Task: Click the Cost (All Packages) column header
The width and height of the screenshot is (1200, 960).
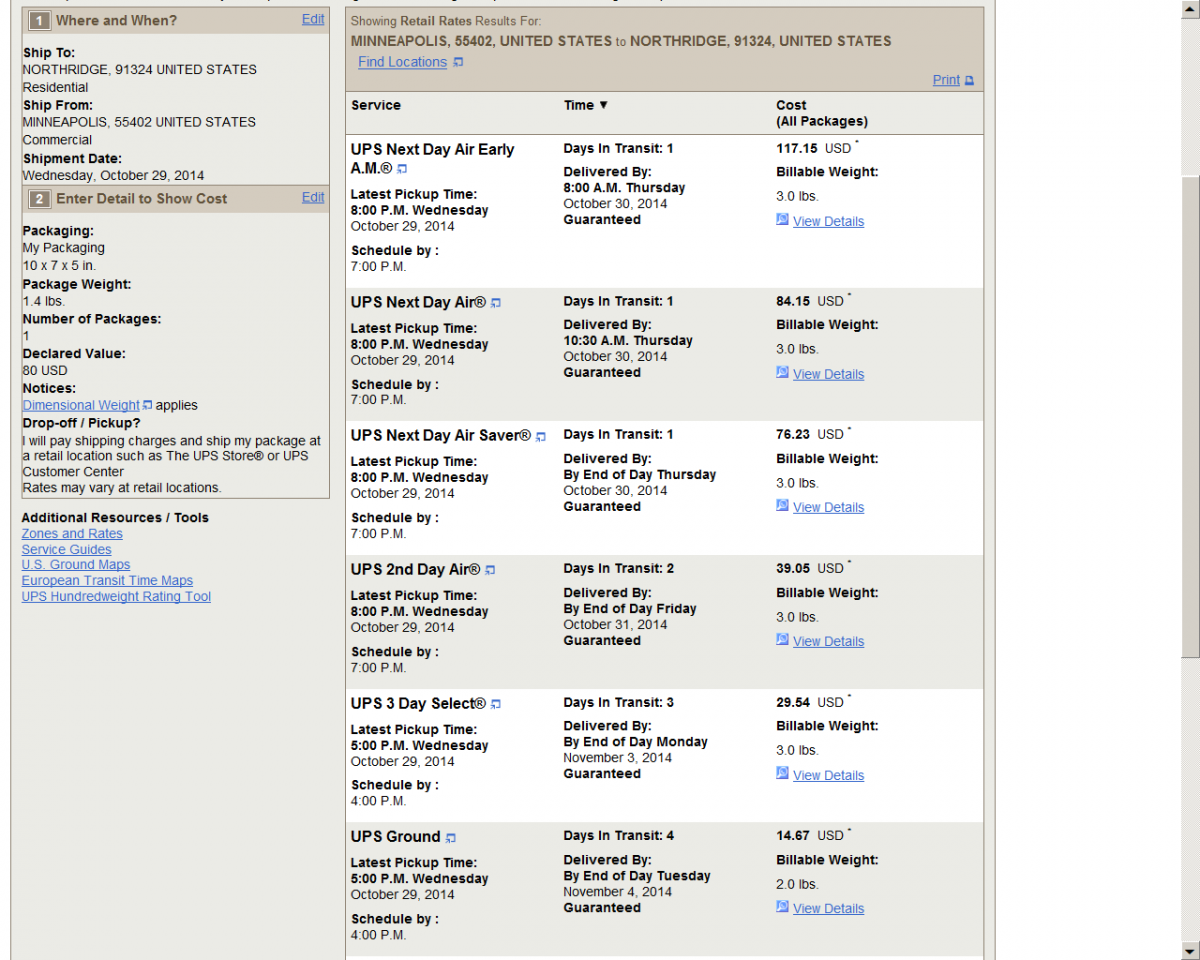Action: pos(822,113)
